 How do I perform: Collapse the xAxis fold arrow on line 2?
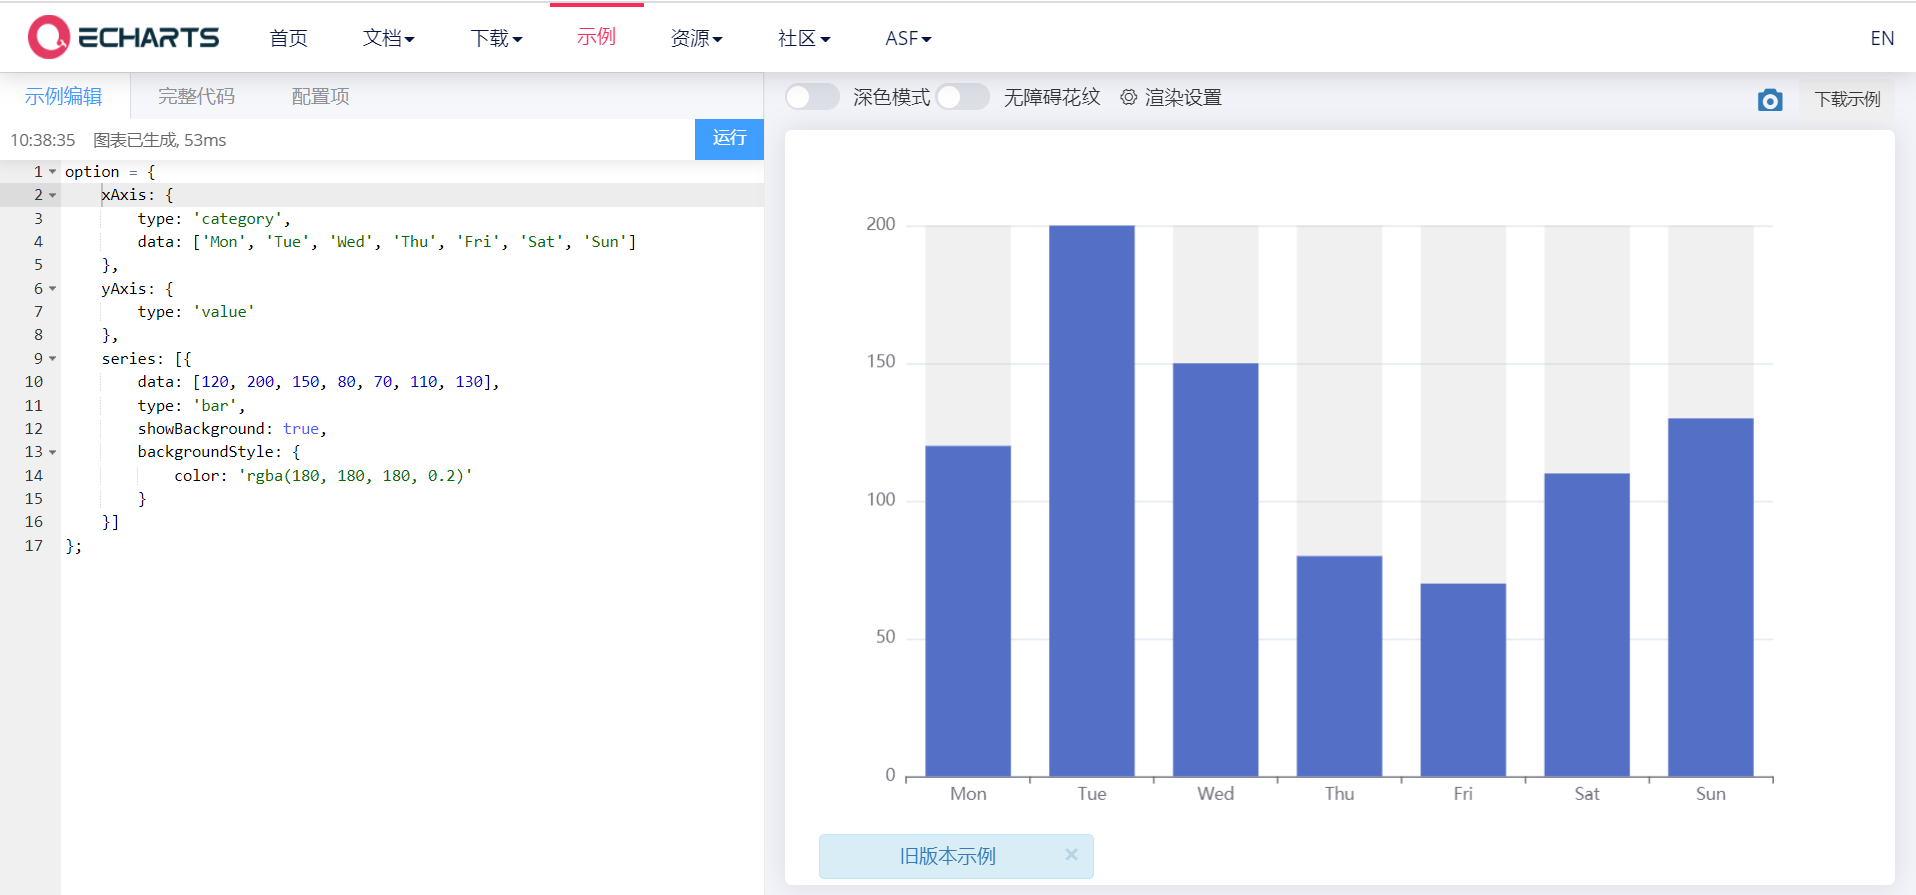pos(53,195)
